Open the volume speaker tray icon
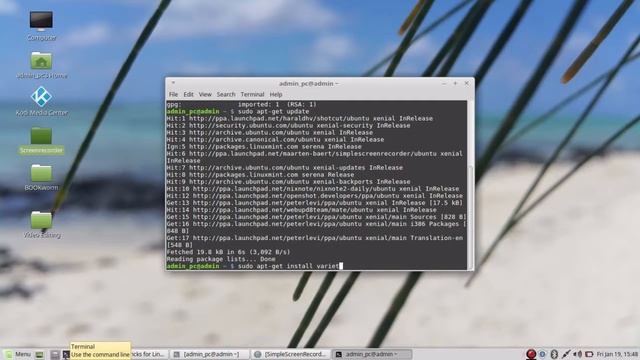The height and width of the screenshot is (360, 640). (578, 354)
